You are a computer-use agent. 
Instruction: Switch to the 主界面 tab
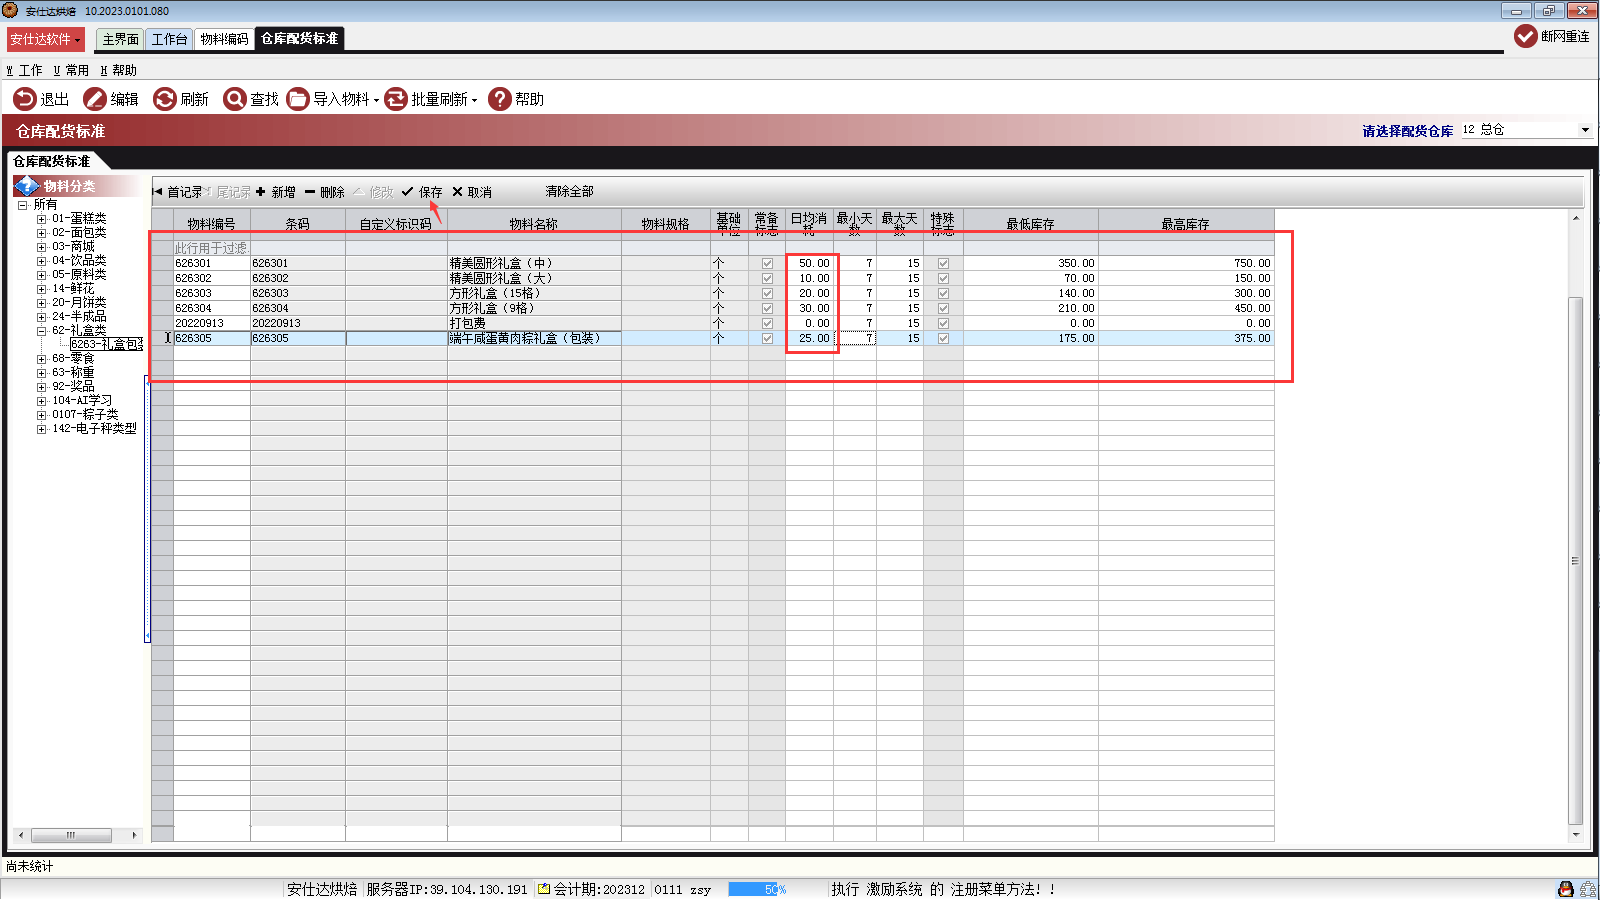(x=120, y=39)
